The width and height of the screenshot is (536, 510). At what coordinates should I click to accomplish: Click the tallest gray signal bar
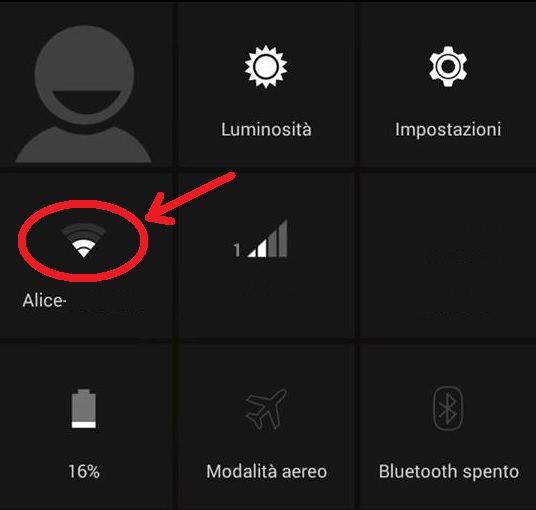[283, 238]
